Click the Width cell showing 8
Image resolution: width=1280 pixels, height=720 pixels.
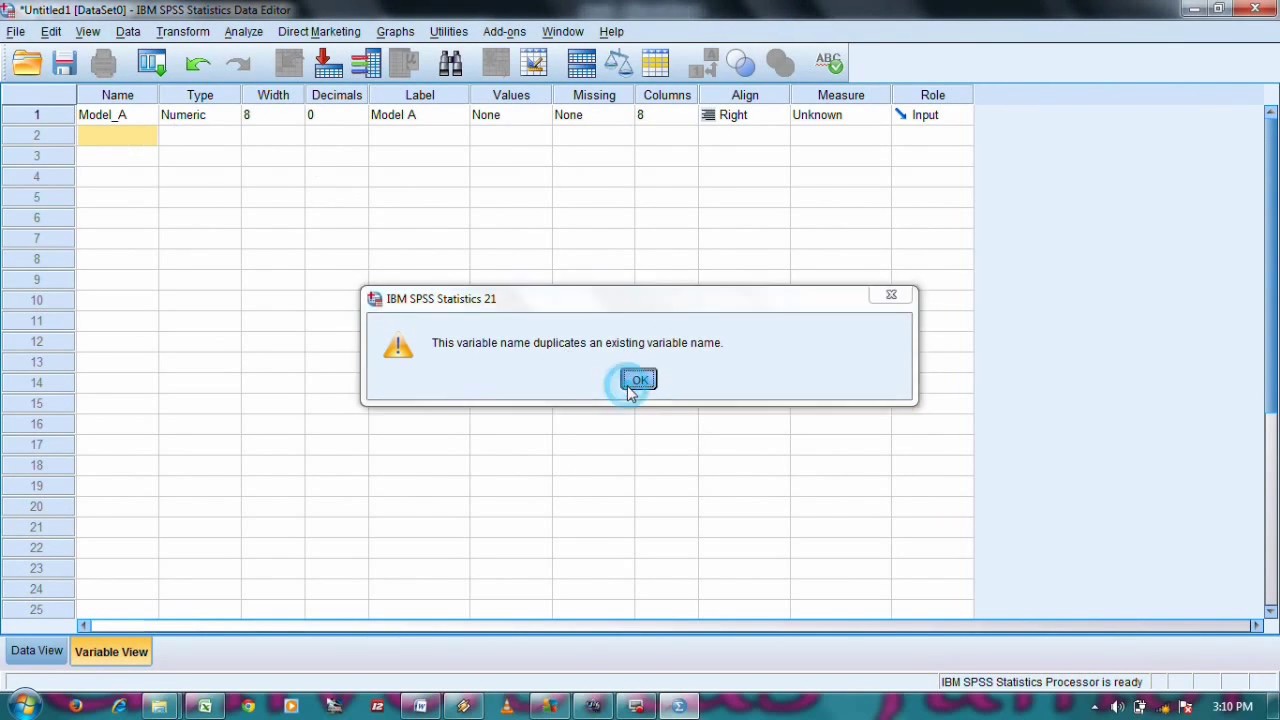(273, 115)
